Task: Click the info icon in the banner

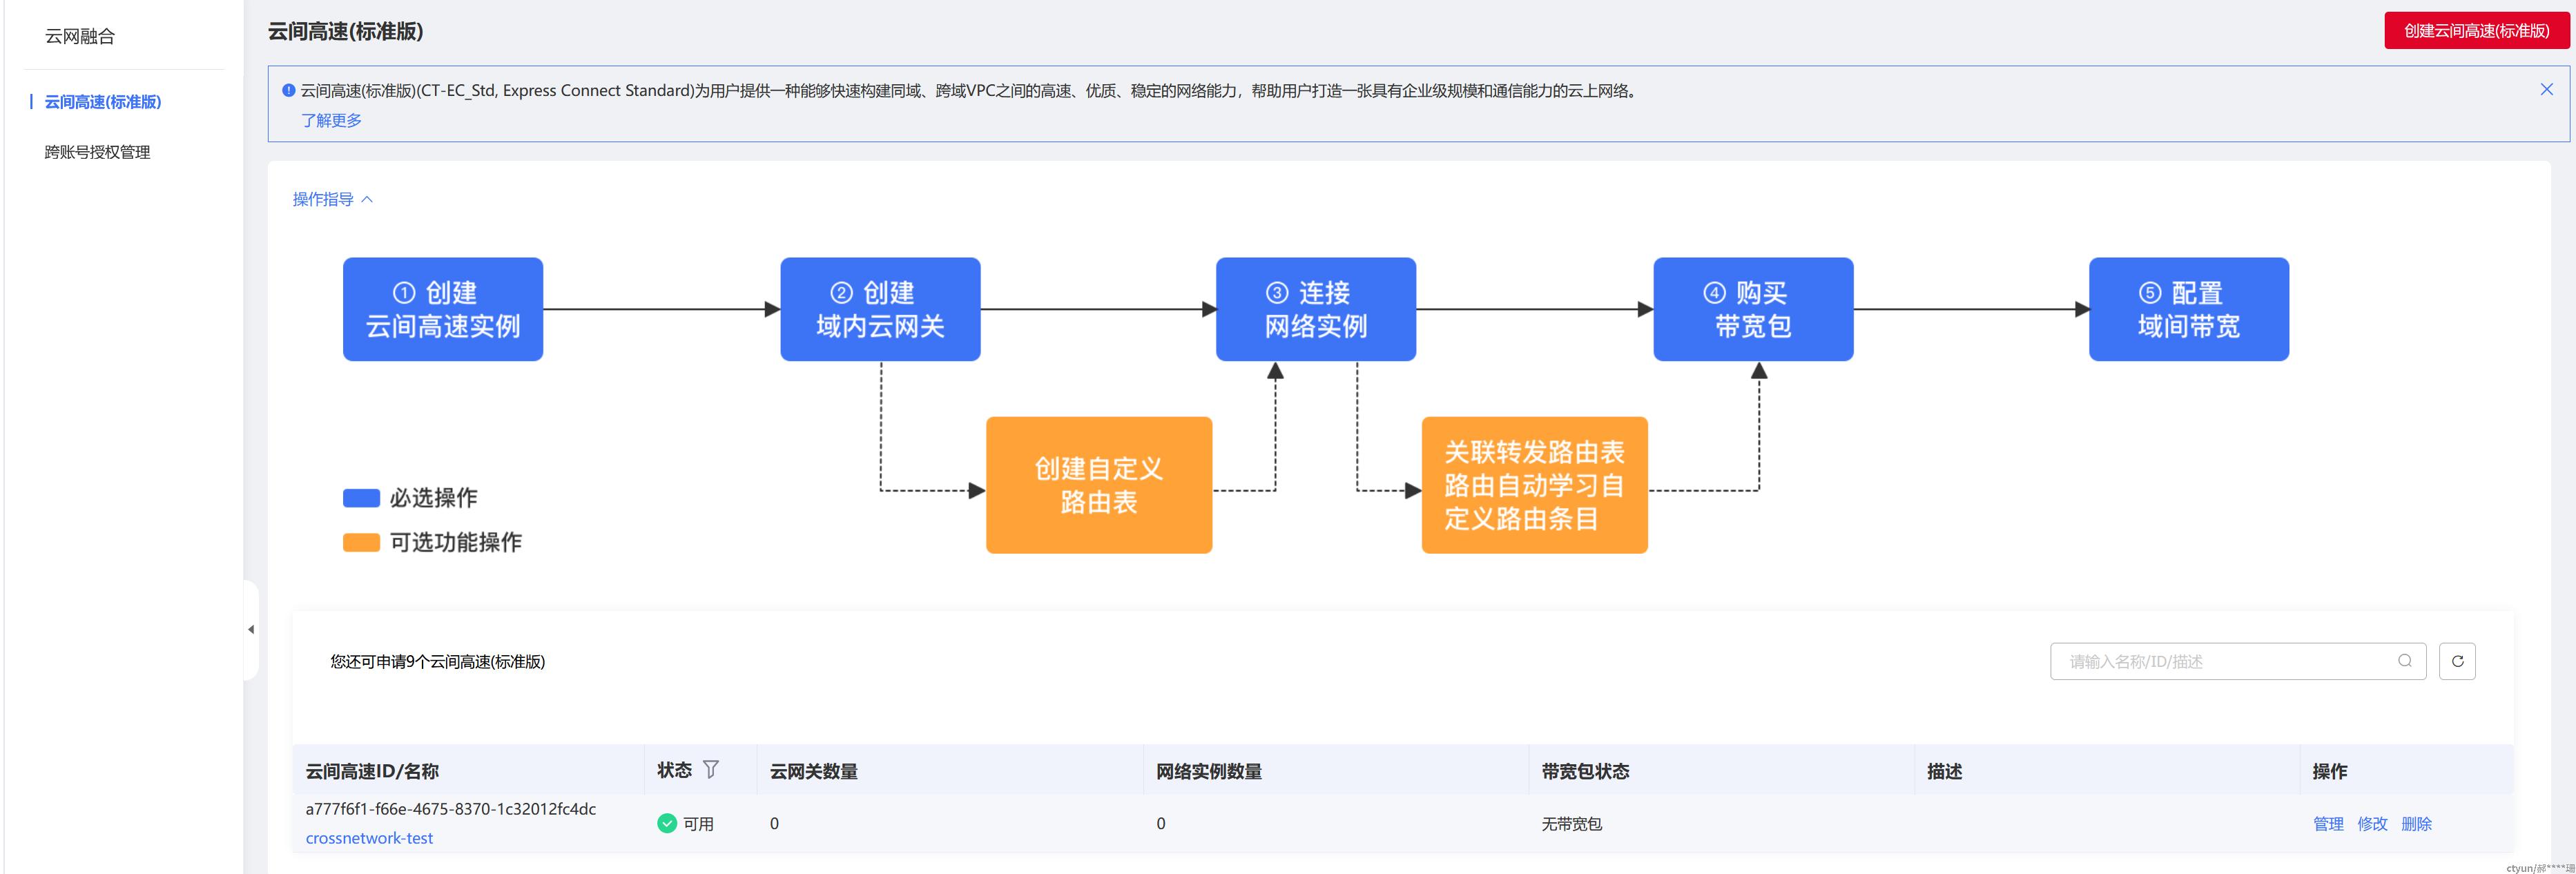Action: pyautogui.click(x=289, y=90)
